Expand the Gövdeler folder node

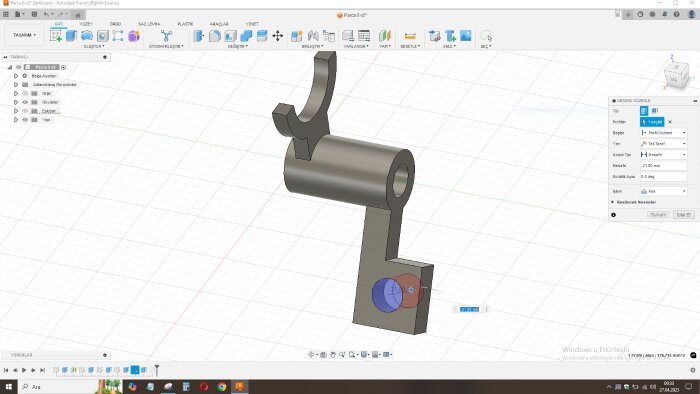click(16, 102)
